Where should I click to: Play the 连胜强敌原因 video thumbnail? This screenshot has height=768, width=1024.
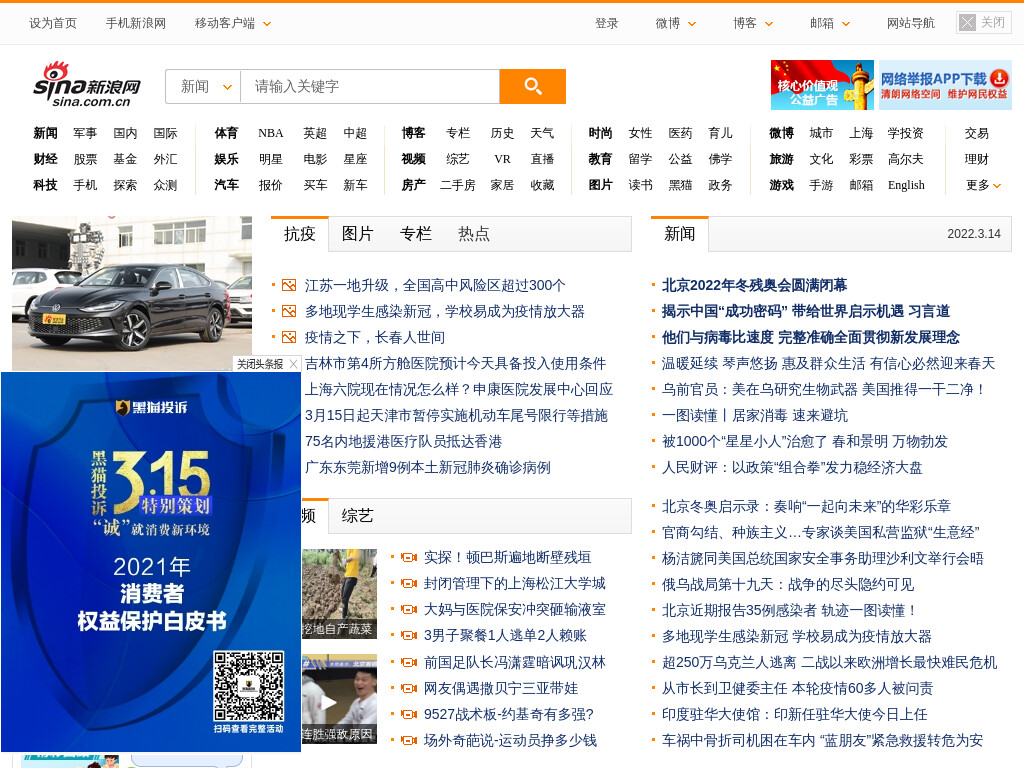[x=339, y=699]
